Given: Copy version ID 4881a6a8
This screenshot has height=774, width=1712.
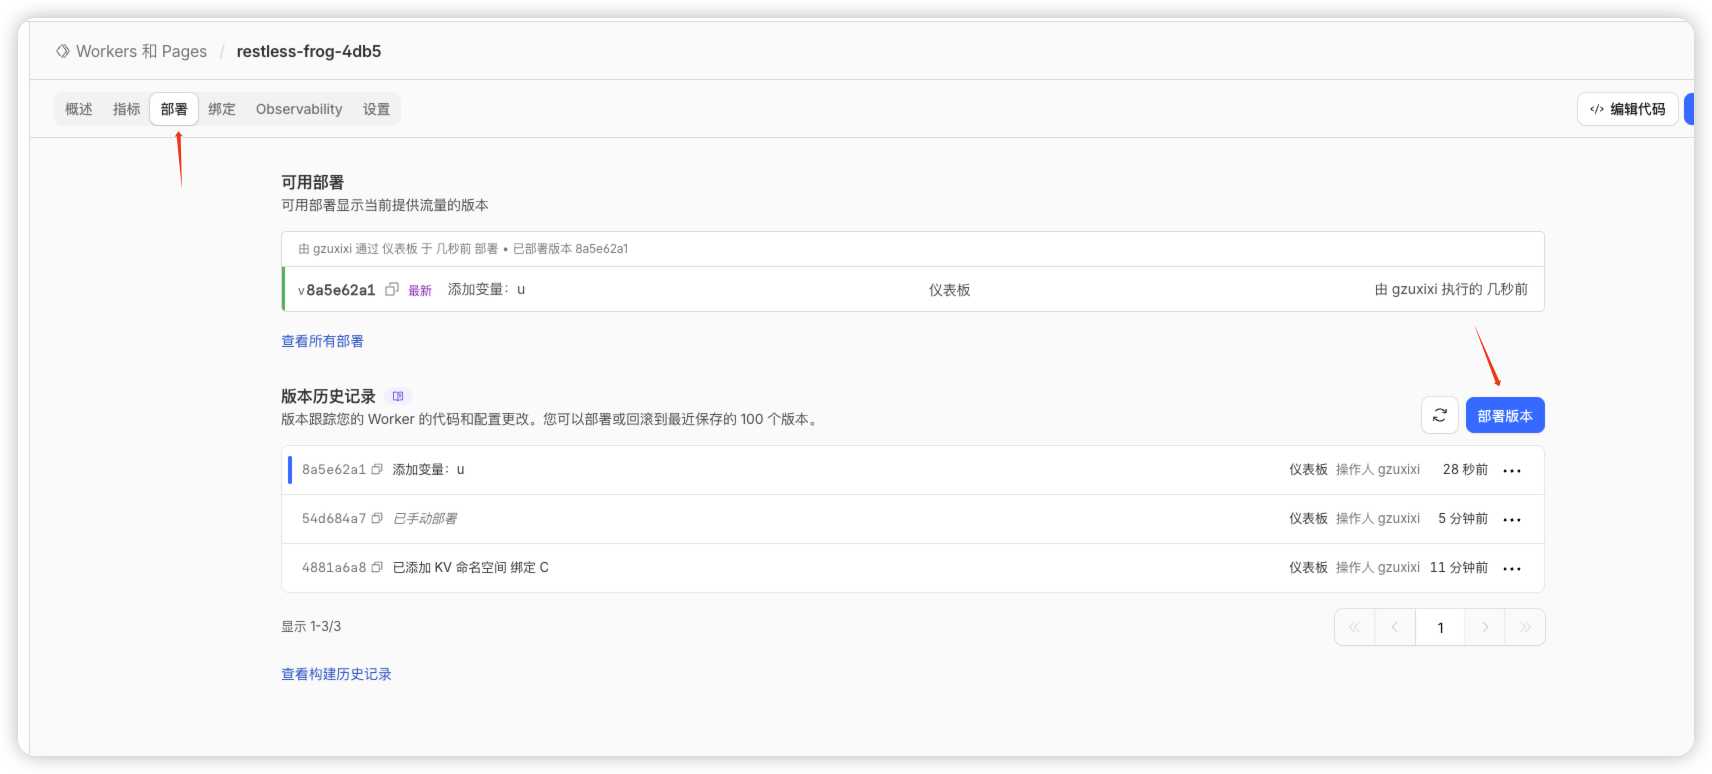Looking at the screenshot, I should pos(377,567).
